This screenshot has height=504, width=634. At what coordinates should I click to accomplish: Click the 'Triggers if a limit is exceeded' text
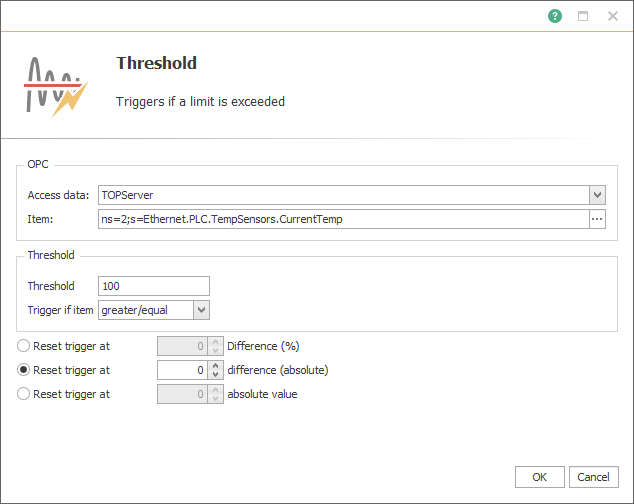200,102
